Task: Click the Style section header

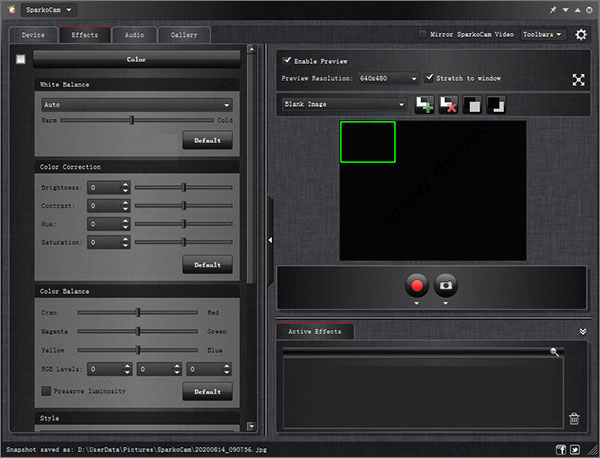Action: click(x=137, y=418)
